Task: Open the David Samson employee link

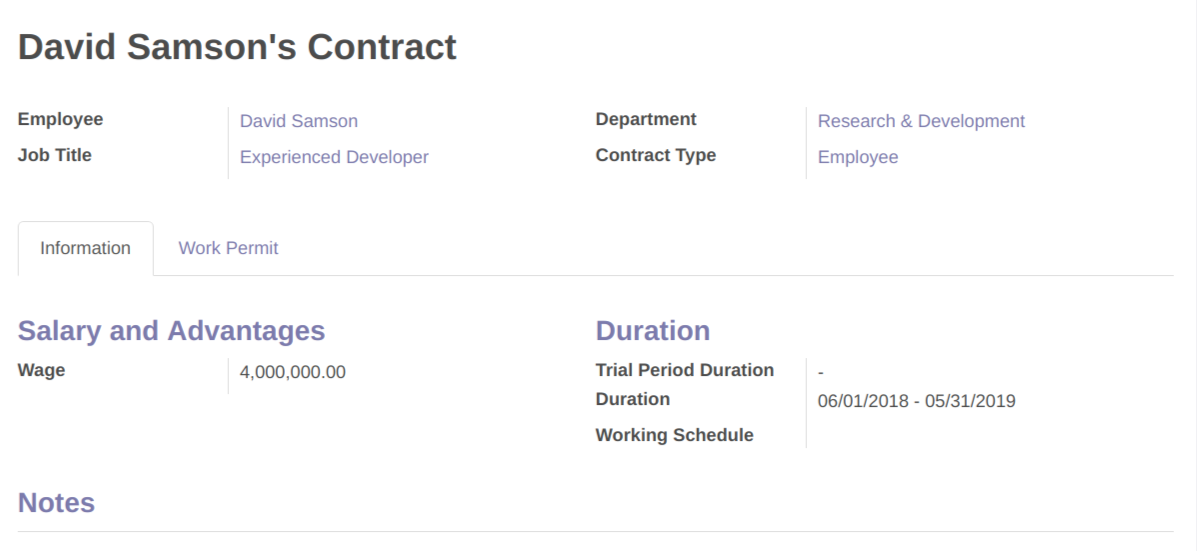Action: (298, 121)
